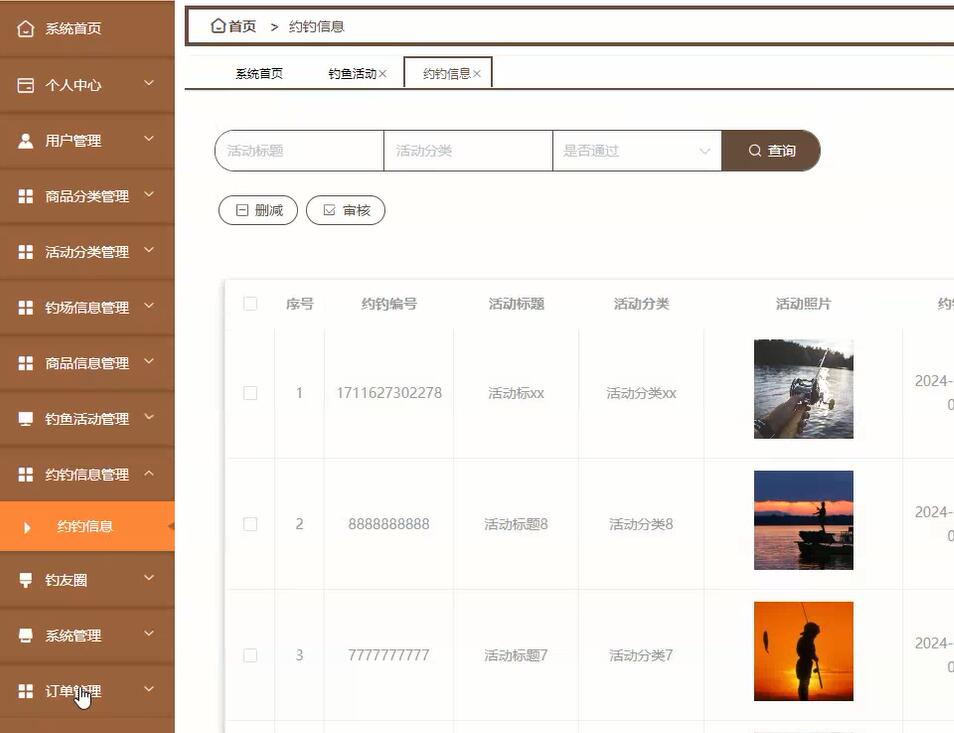Image resolution: width=954 pixels, height=733 pixels.
Task: Click the magnifier icon in the 查询 button
Action: [756, 150]
